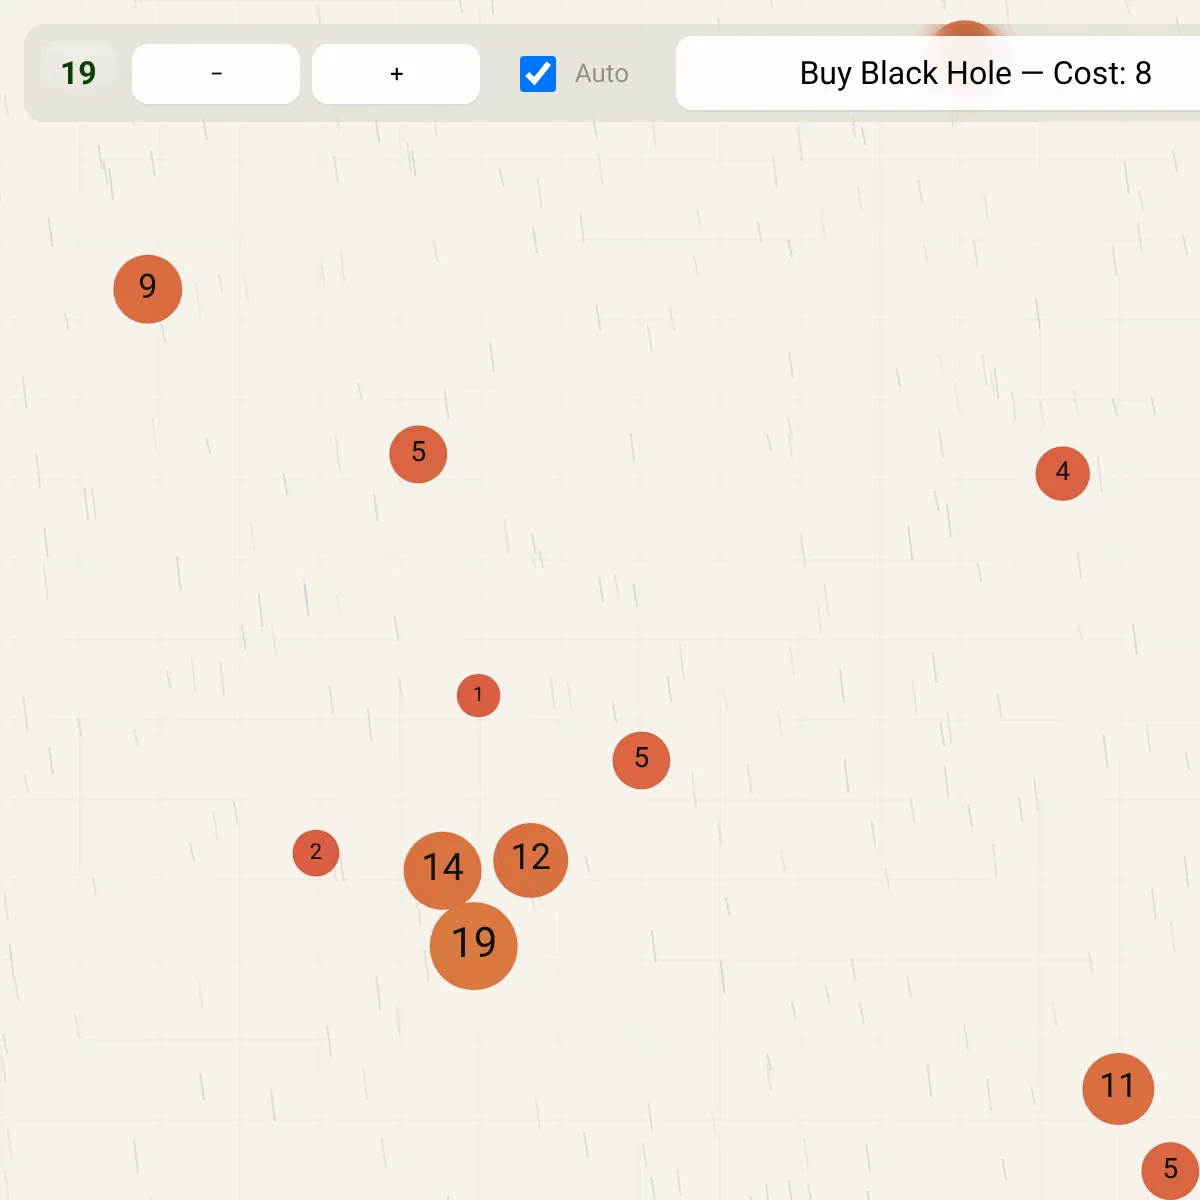Screen dimensions: 1200x1200
Task: Click the minus button in toolbar
Action: click(216, 74)
